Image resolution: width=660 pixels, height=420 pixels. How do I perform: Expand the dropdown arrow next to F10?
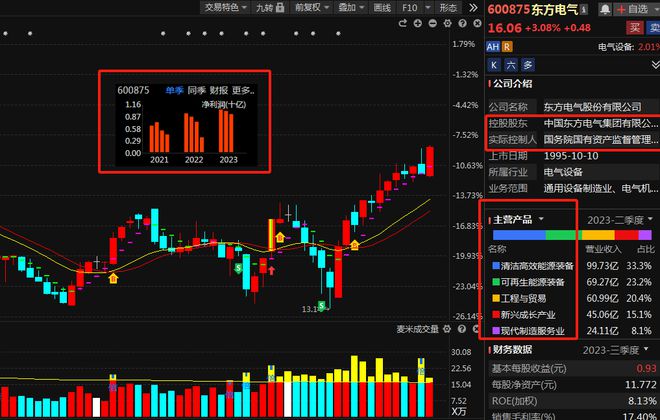(x=428, y=7)
